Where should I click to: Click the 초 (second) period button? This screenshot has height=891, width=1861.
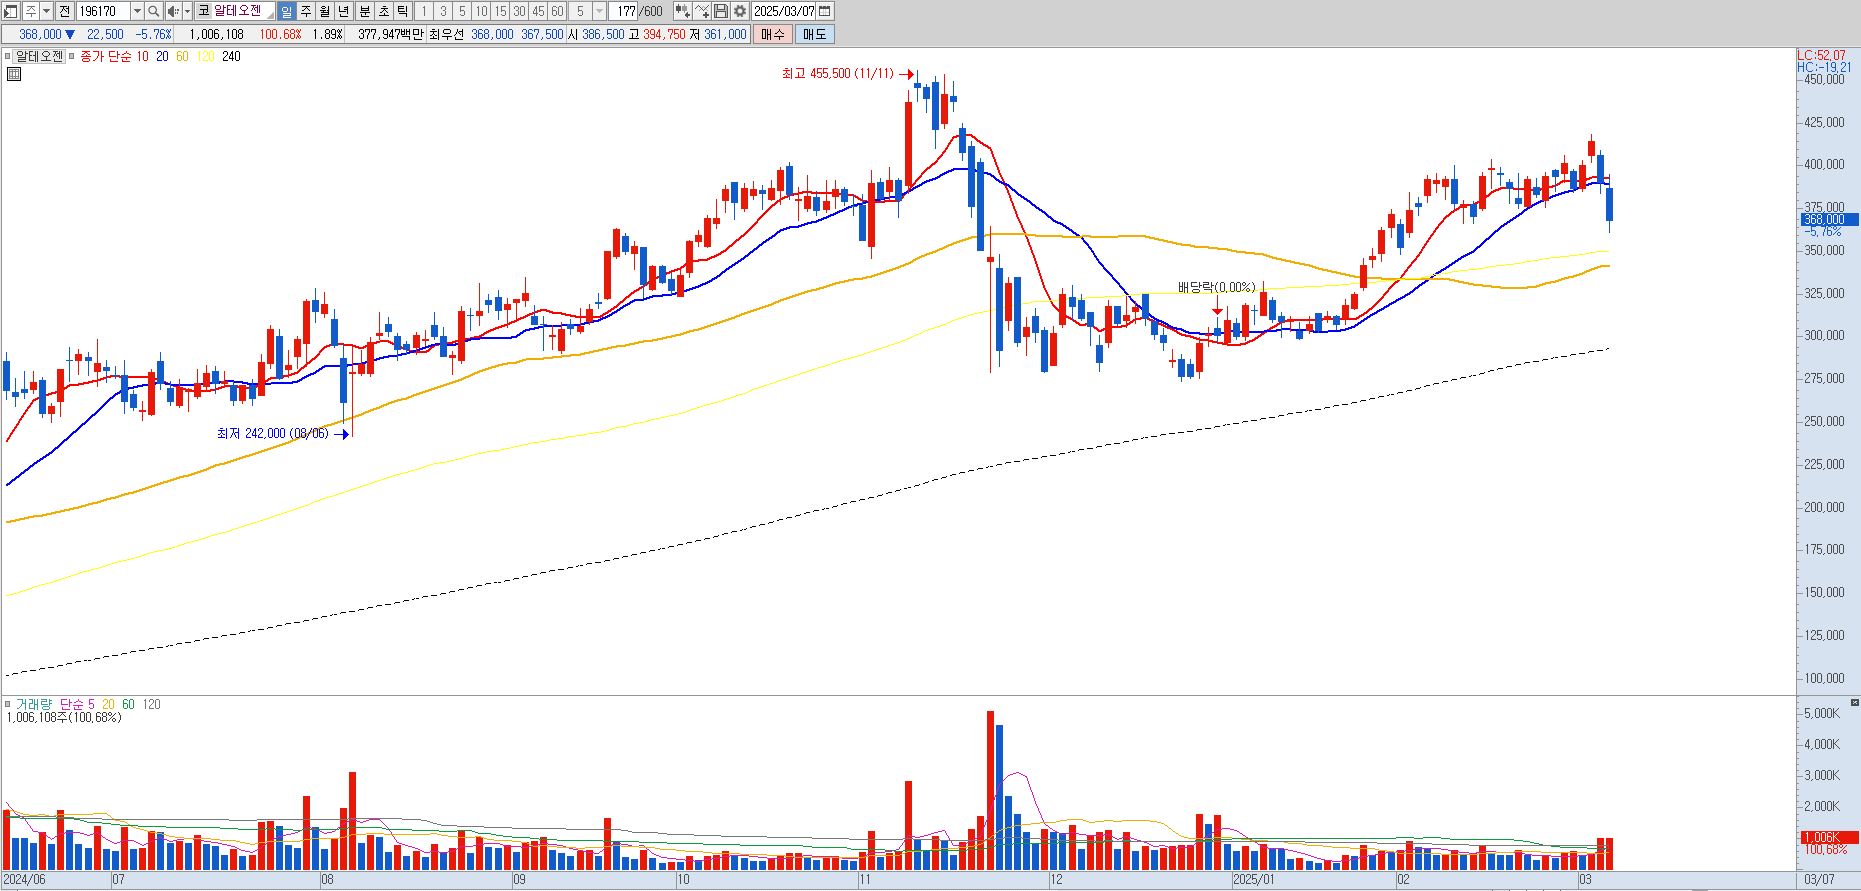[383, 11]
